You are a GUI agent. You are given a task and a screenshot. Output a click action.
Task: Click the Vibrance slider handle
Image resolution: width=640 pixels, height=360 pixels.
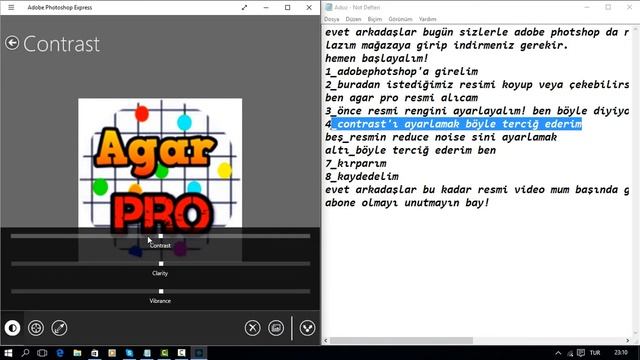click(x=161, y=291)
